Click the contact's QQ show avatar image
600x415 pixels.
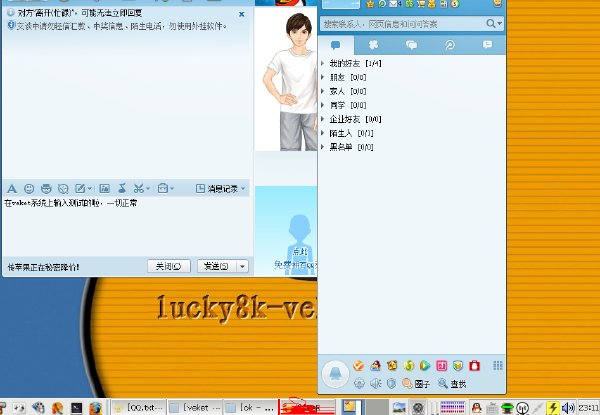pos(286,79)
